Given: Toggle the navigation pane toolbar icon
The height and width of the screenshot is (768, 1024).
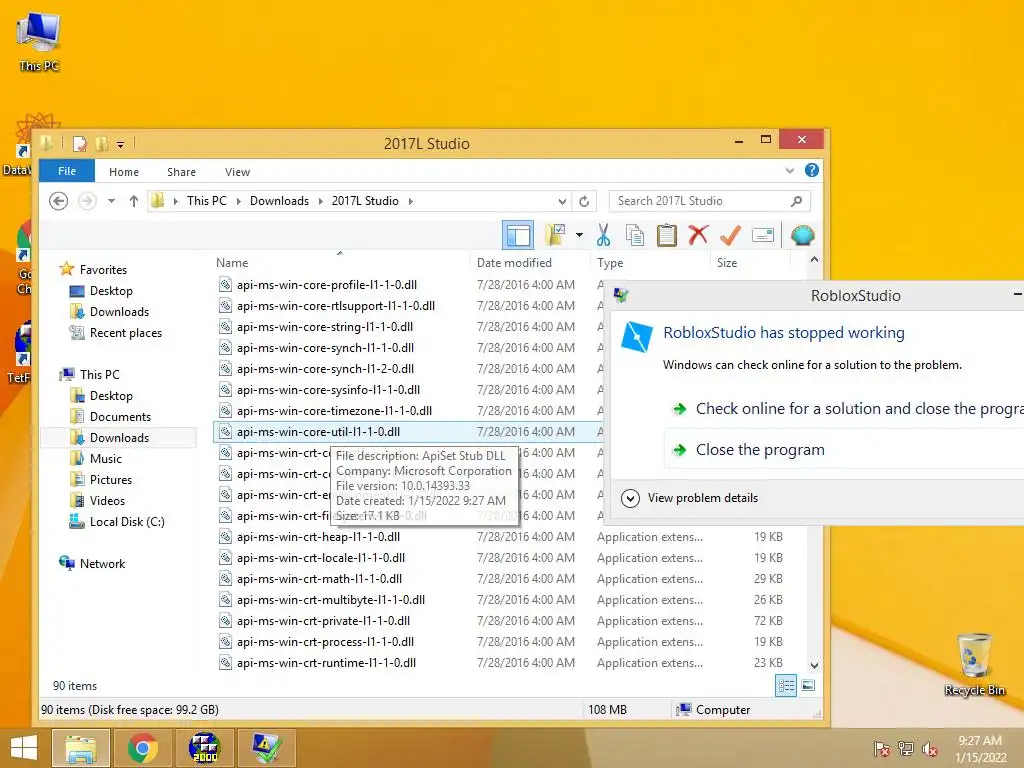Looking at the screenshot, I should pyautogui.click(x=518, y=235).
